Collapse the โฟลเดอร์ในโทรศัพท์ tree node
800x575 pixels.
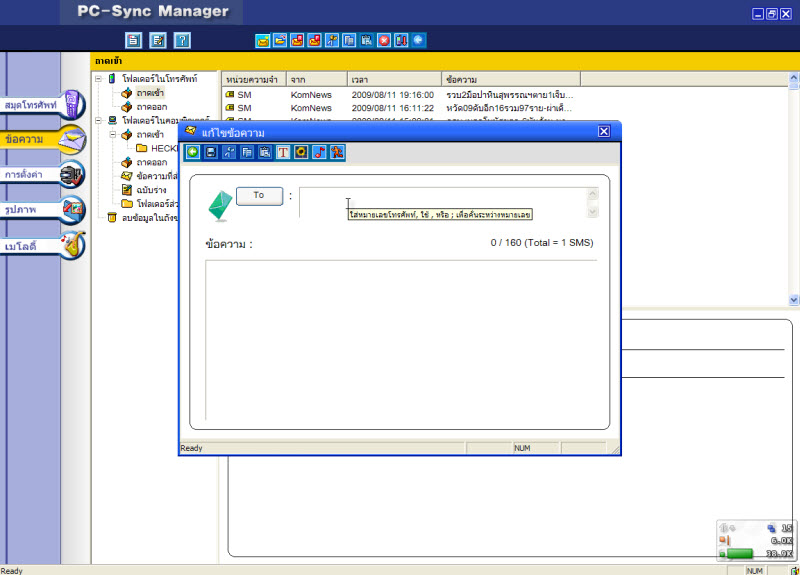point(98,79)
